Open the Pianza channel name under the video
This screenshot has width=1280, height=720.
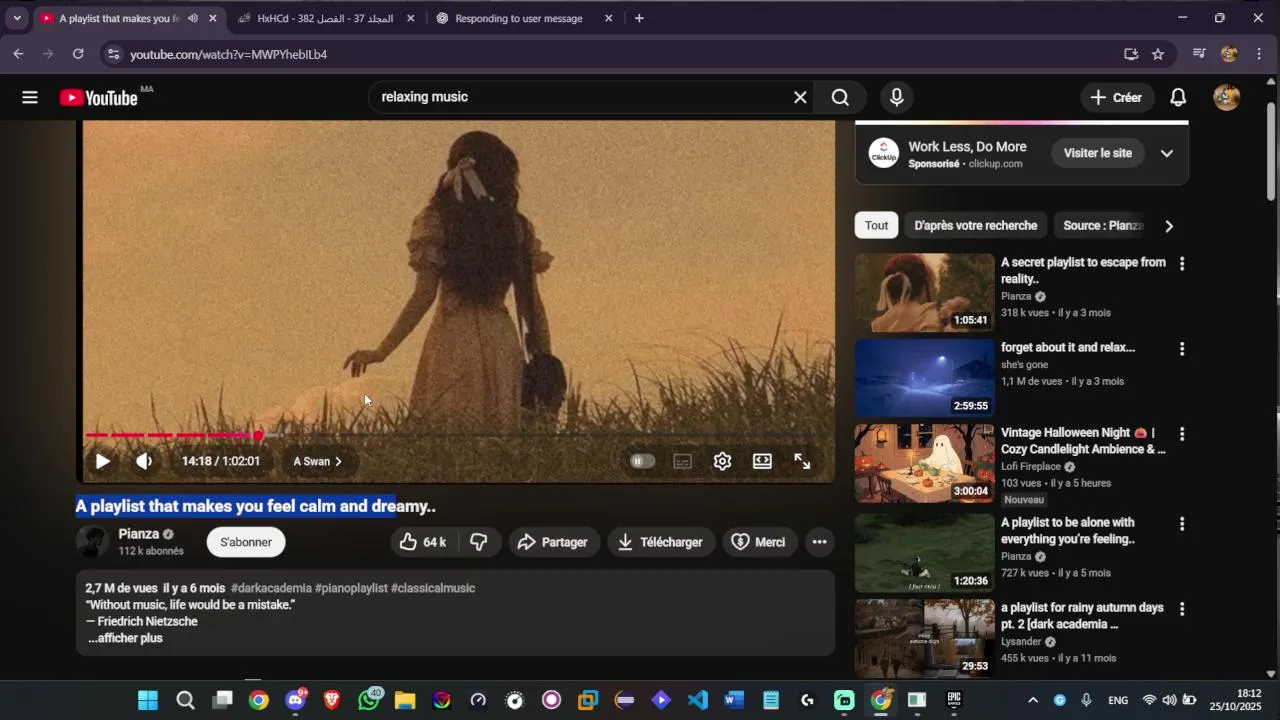[138, 534]
